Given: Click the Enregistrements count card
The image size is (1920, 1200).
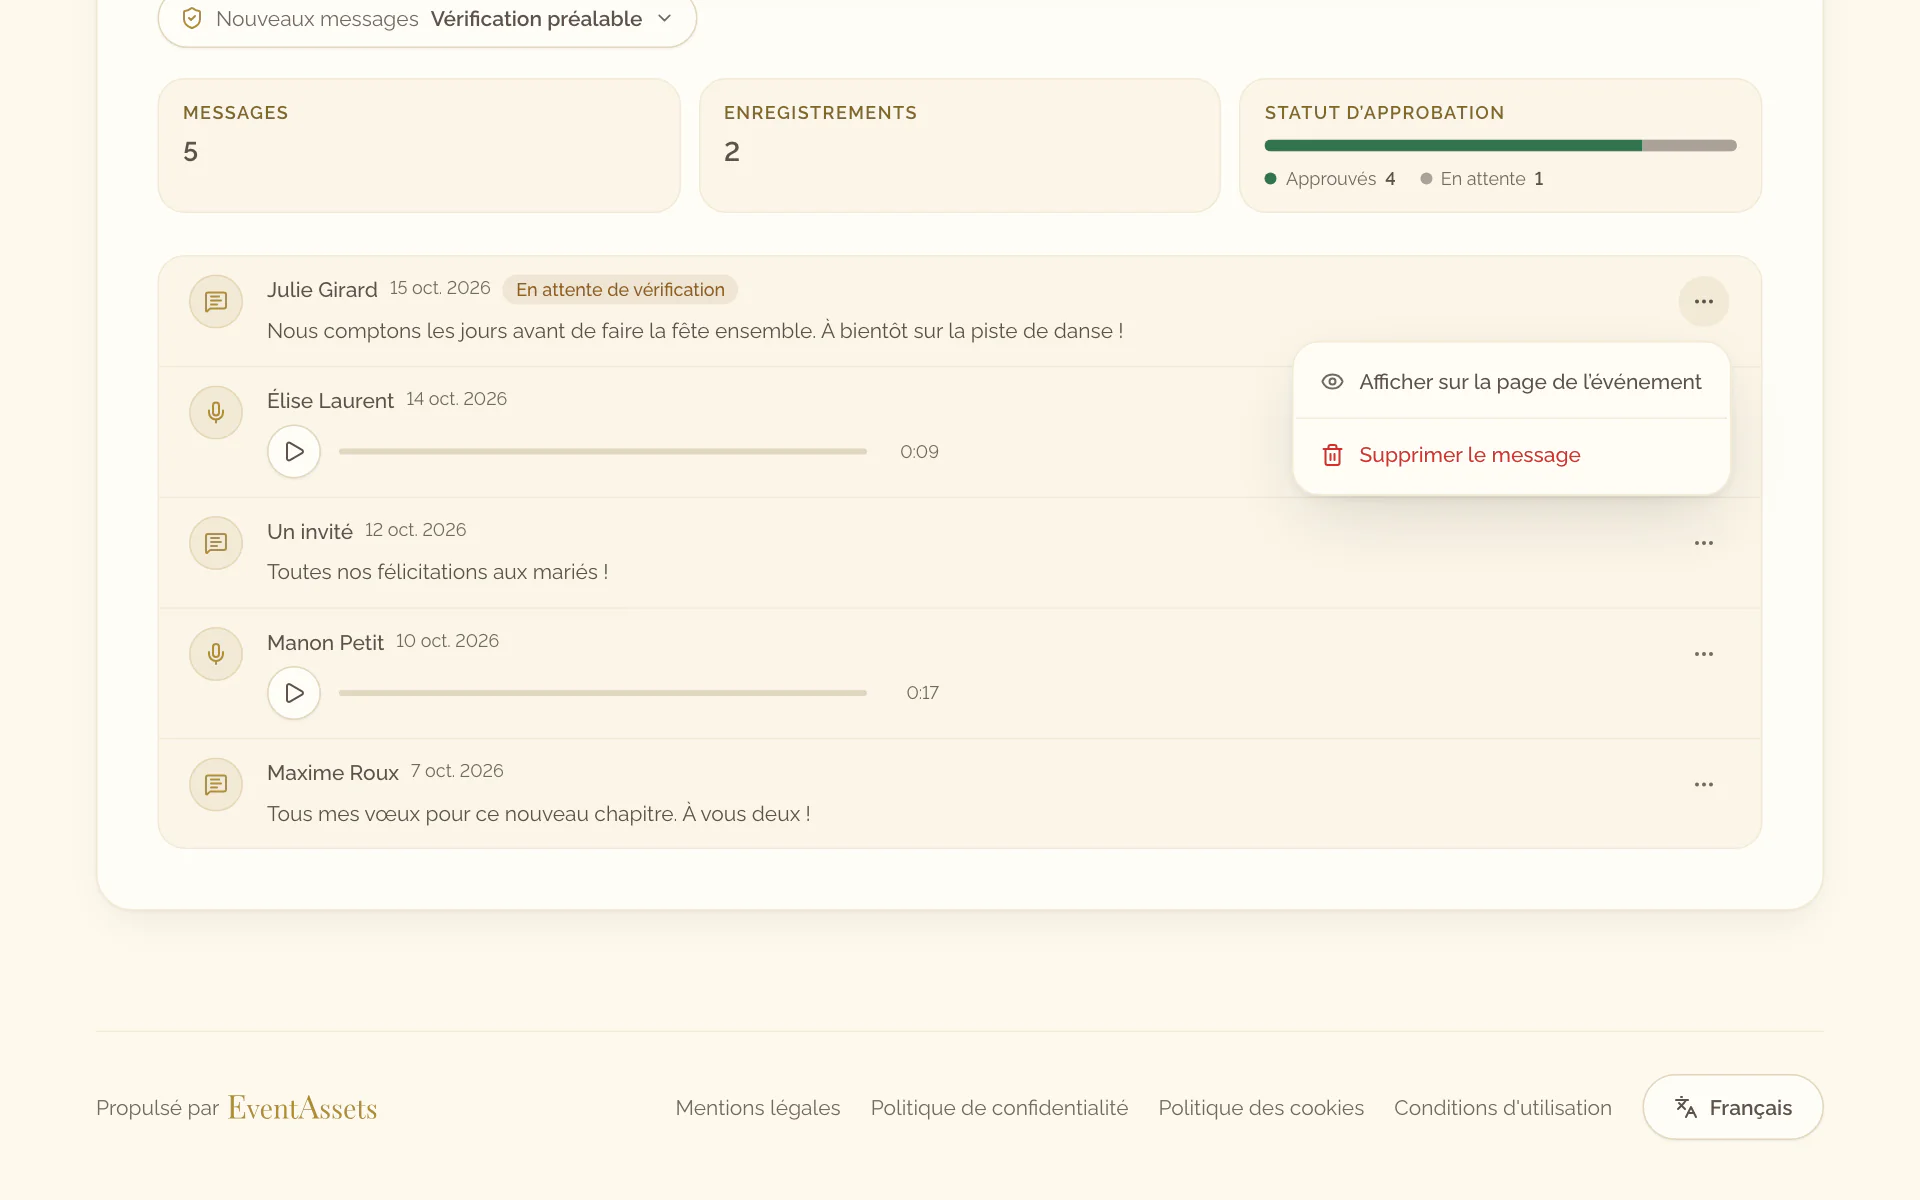Looking at the screenshot, I should [x=960, y=146].
